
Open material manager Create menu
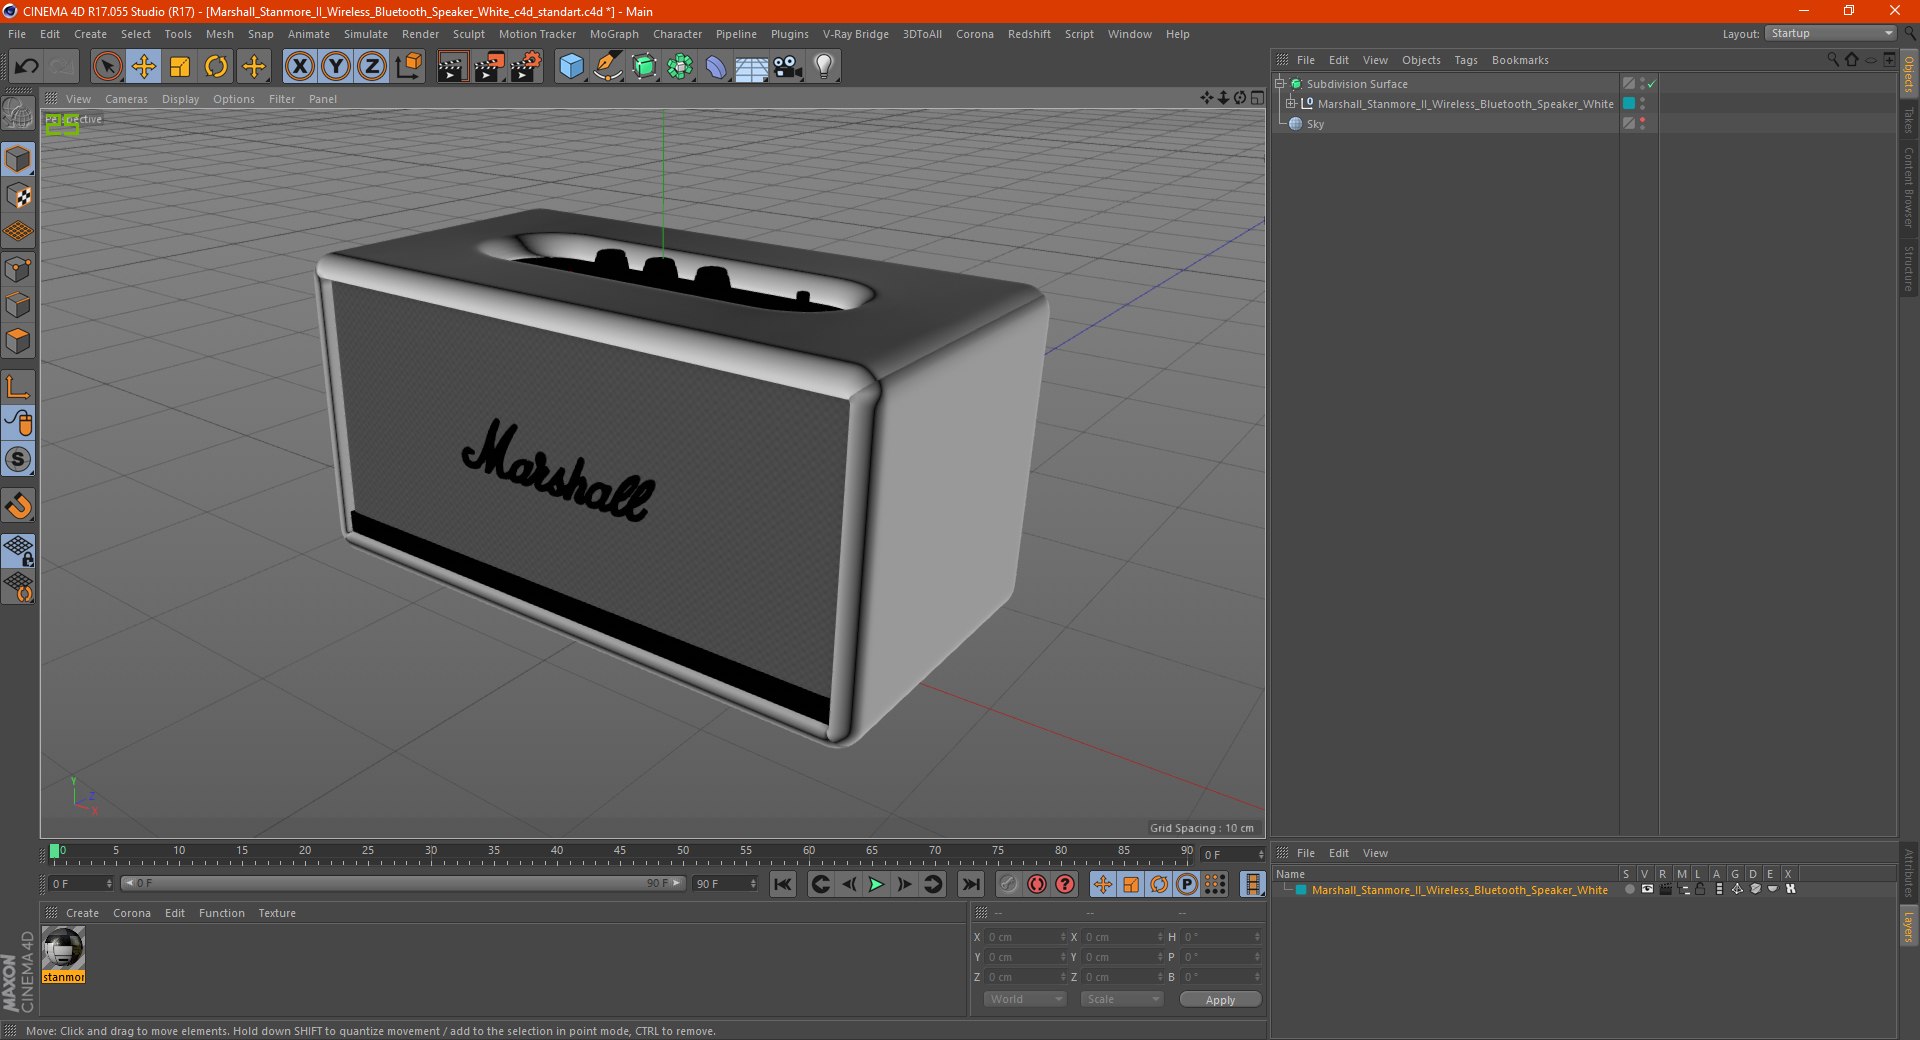82,913
